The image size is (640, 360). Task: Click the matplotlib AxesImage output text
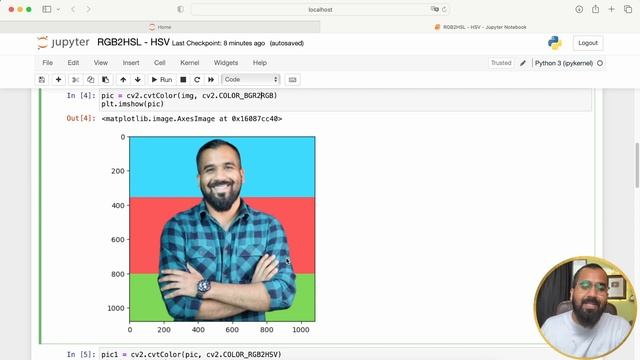point(191,119)
